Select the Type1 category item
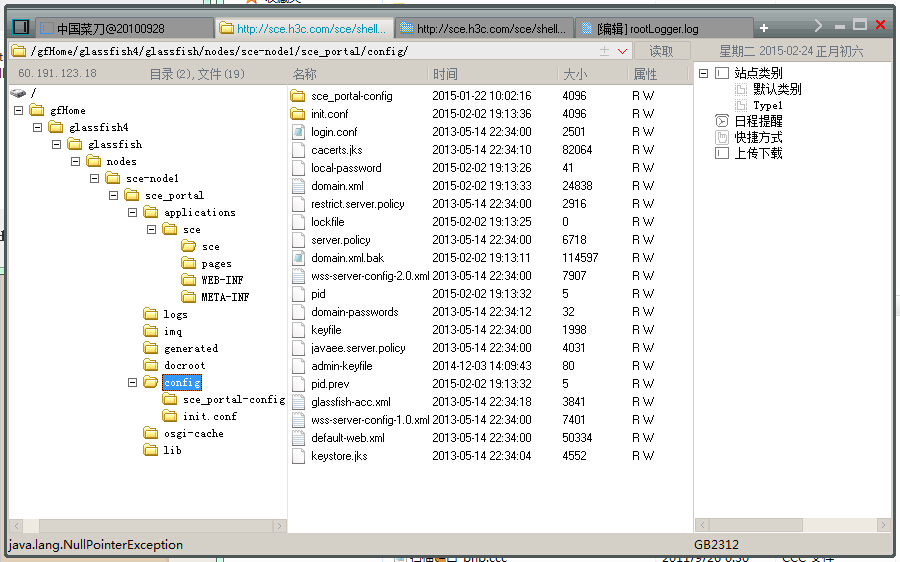This screenshot has height=562, width=900. click(767, 105)
